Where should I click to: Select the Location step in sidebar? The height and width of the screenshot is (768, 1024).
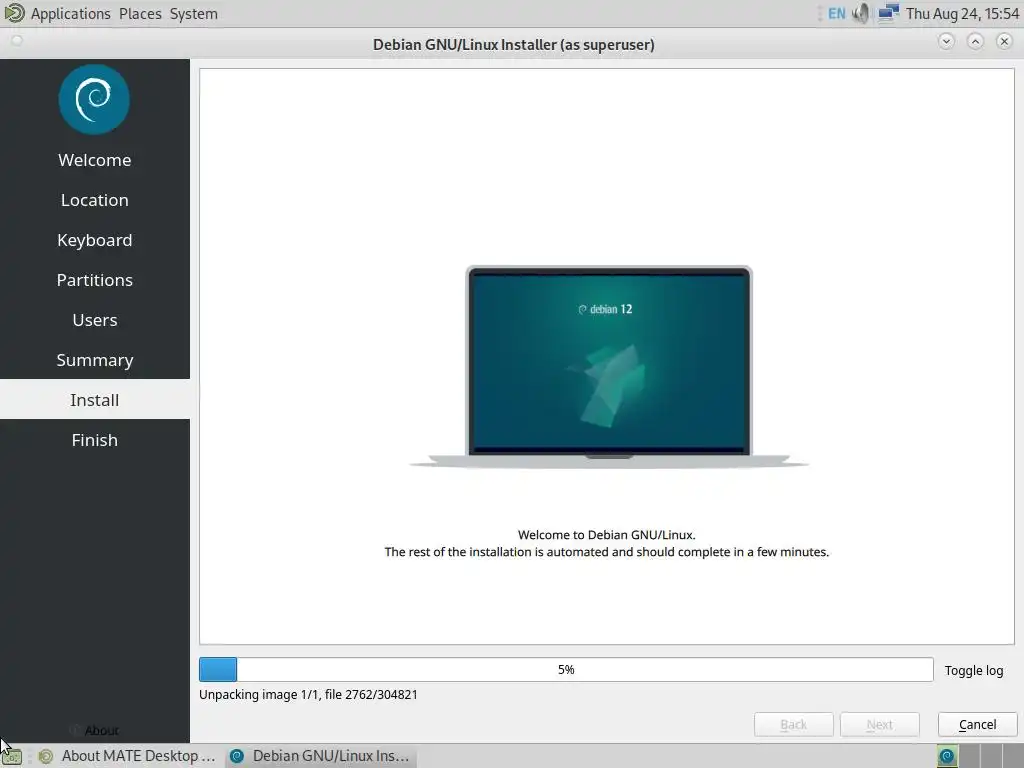95,200
